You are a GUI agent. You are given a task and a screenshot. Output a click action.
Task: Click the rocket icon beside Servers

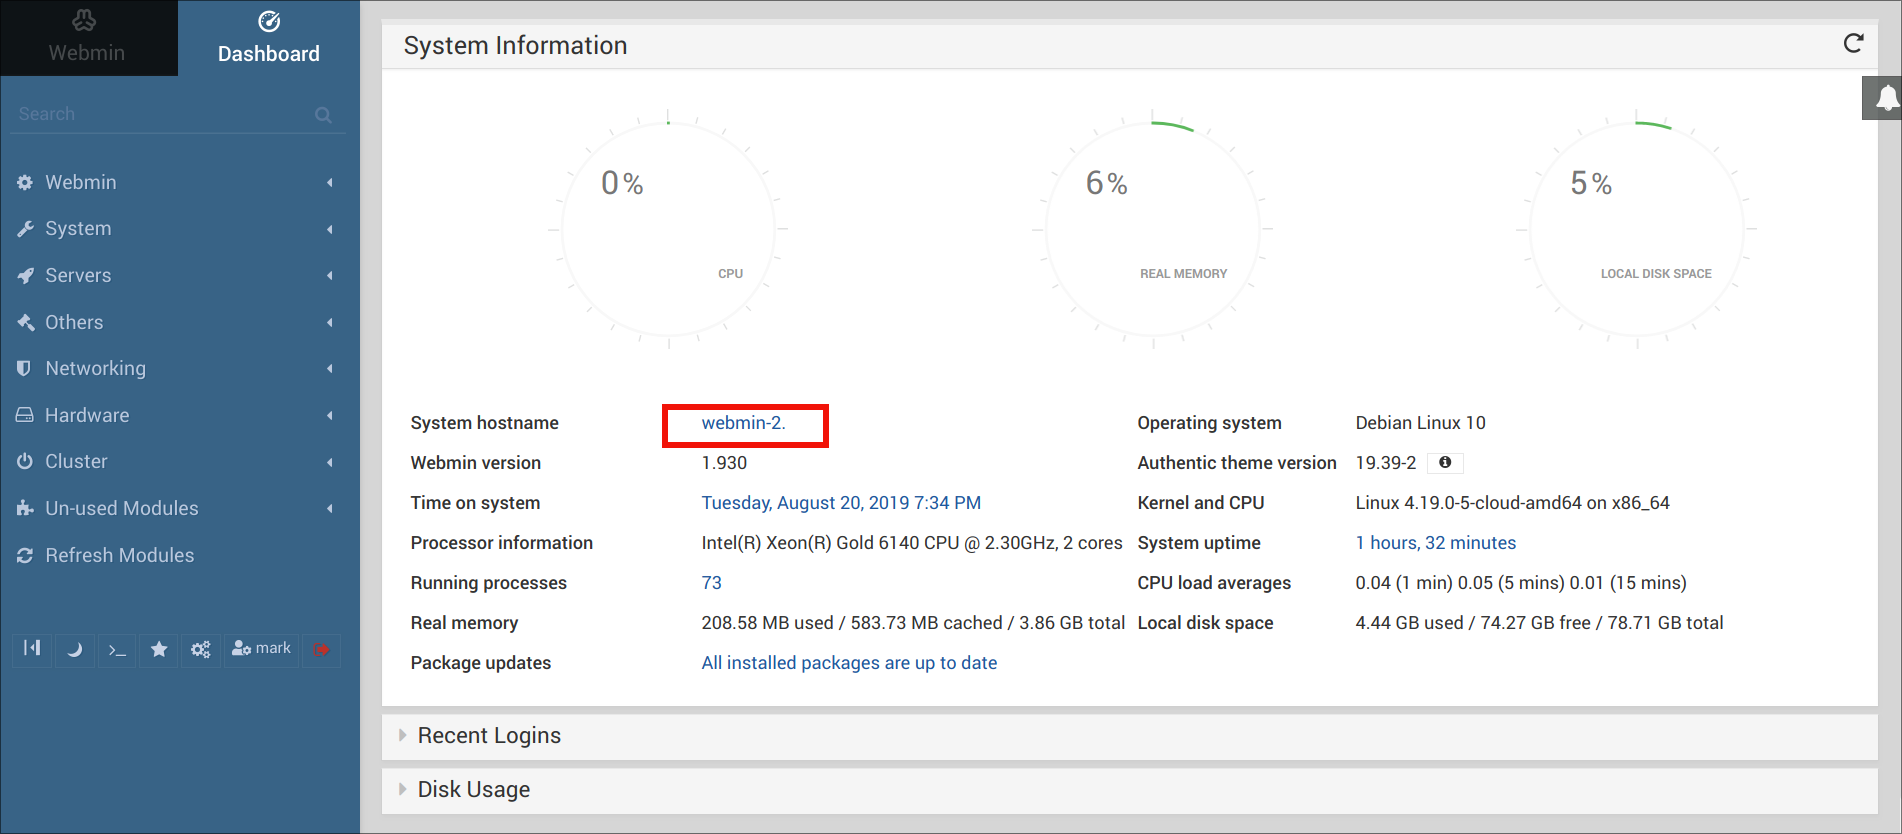(x=25, y=275)
